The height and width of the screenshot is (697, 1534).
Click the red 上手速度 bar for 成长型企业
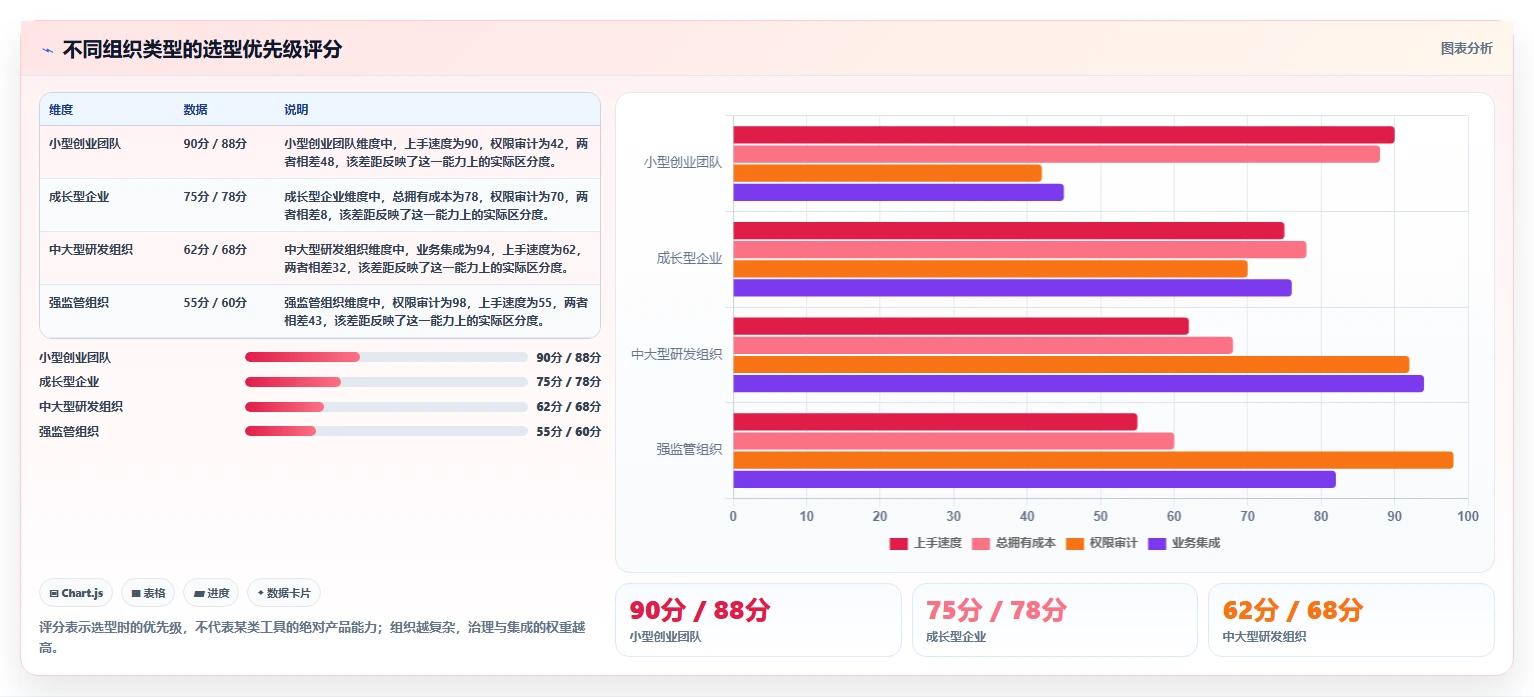click(1008, 231)
